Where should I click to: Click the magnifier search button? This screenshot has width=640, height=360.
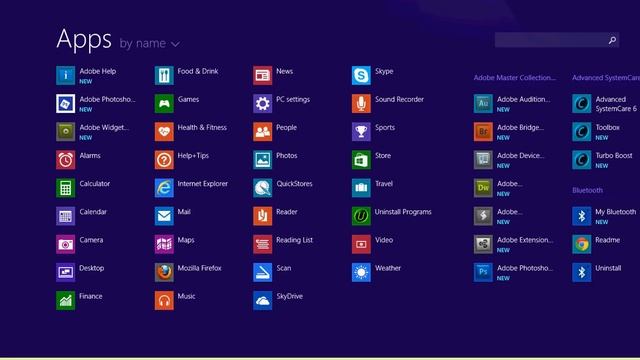(x=612, y=40)
